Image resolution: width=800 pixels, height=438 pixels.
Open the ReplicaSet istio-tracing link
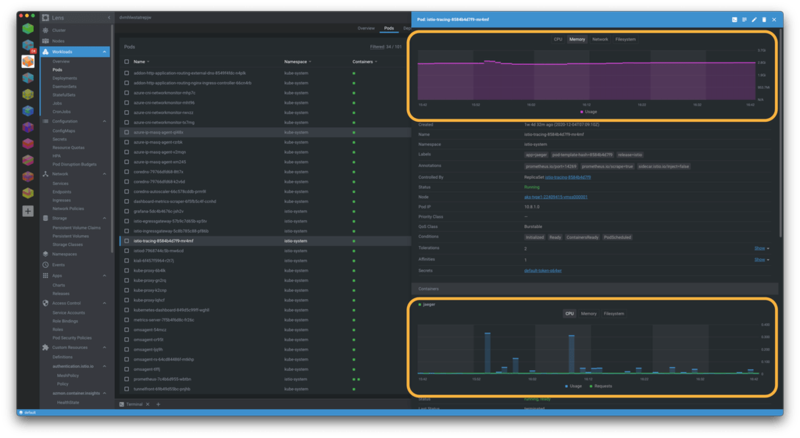[568, 177]
